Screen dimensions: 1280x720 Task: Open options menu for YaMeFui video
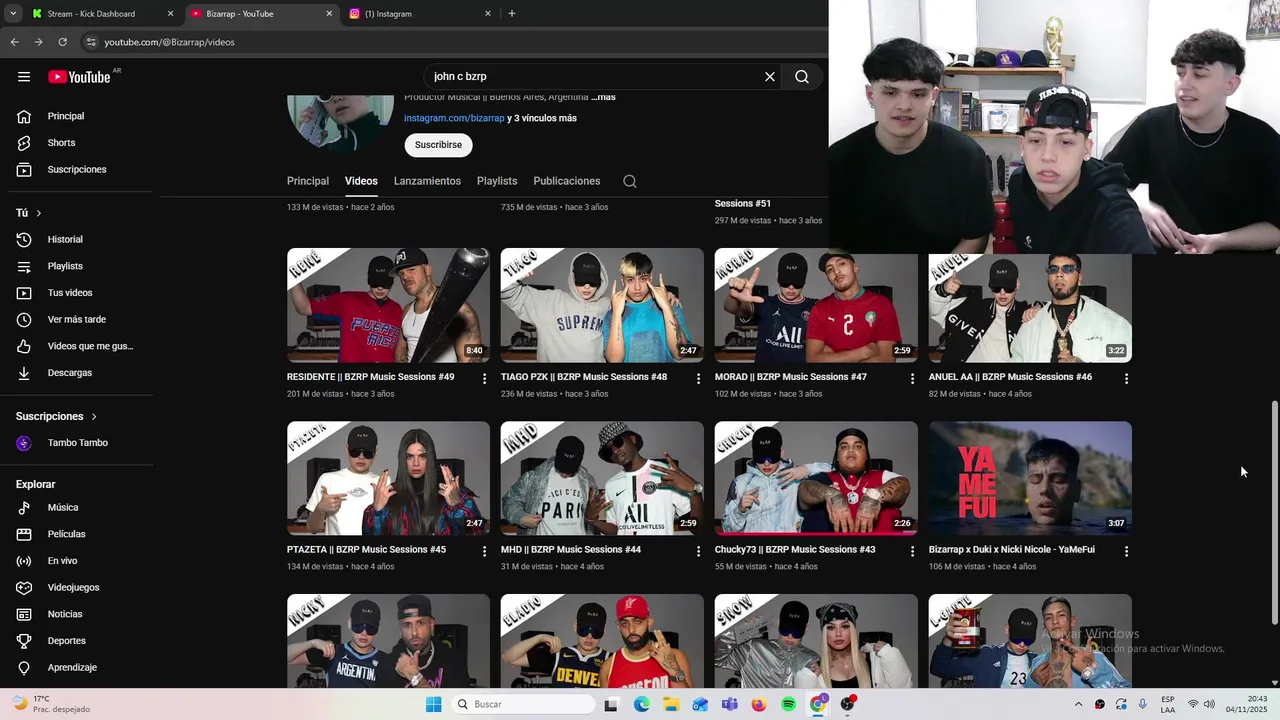tap(1126, 551)
